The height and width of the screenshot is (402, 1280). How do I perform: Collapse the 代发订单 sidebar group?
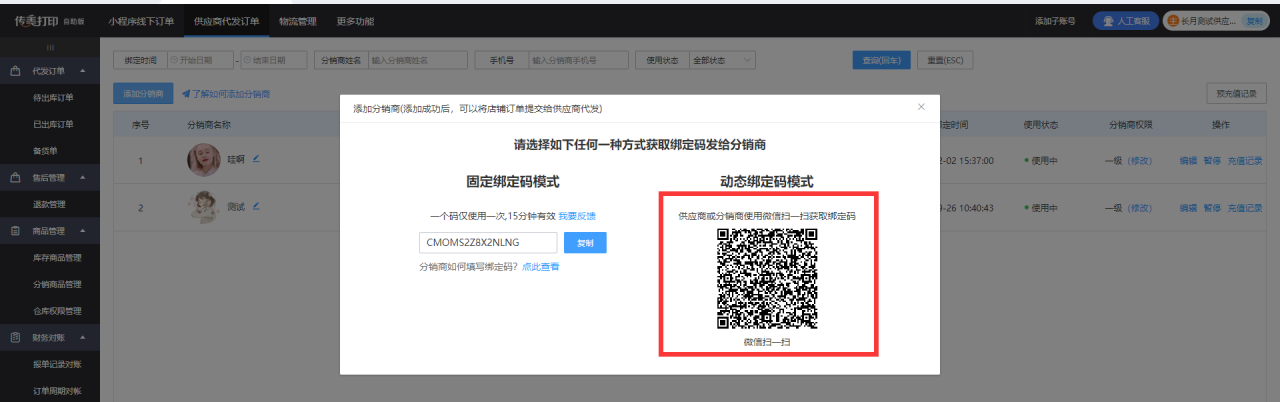coord(82,71)
